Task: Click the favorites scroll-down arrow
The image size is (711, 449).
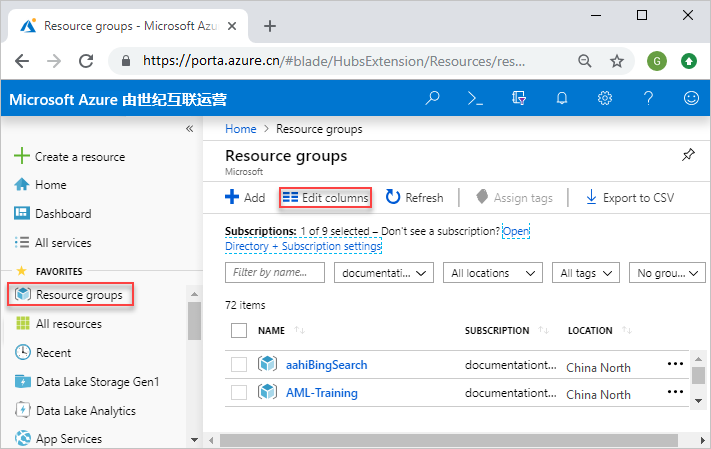Action: pos(194,439)
